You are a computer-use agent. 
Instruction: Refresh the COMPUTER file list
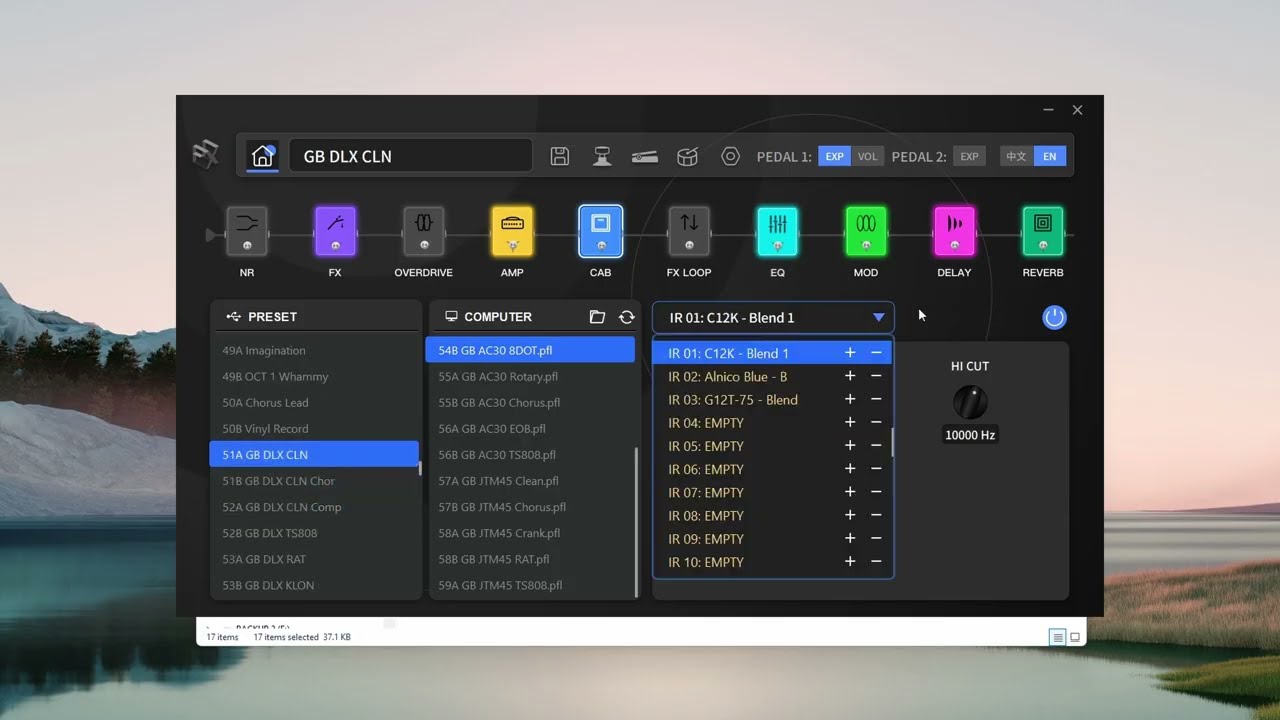[626, 317]
